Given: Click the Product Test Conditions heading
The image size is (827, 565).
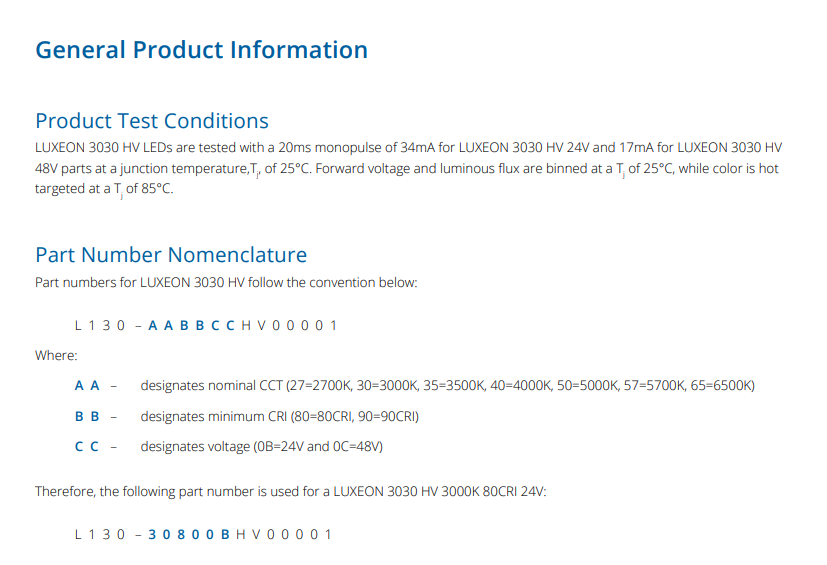Looking at the screenshot, I should point(152,121).
